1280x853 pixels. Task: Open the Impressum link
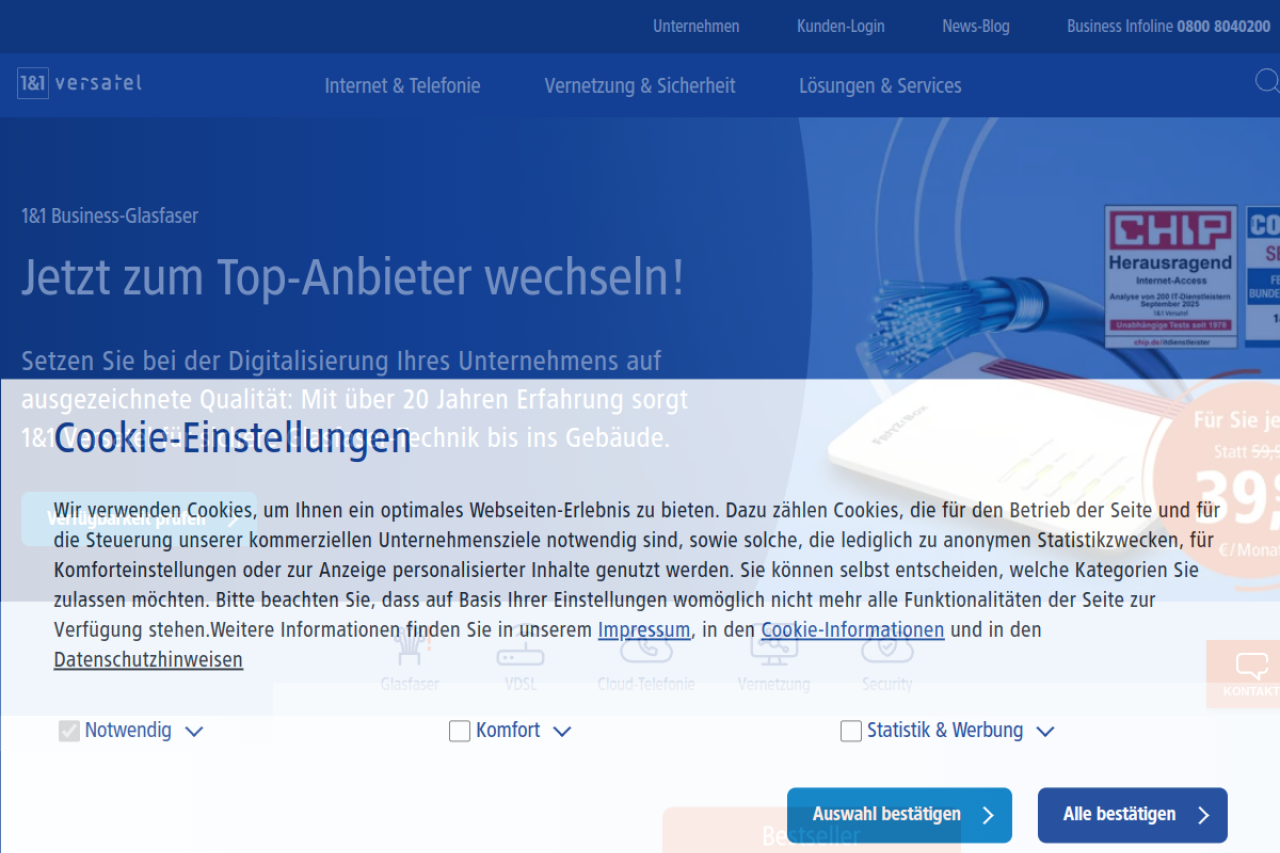pos(644,630)
